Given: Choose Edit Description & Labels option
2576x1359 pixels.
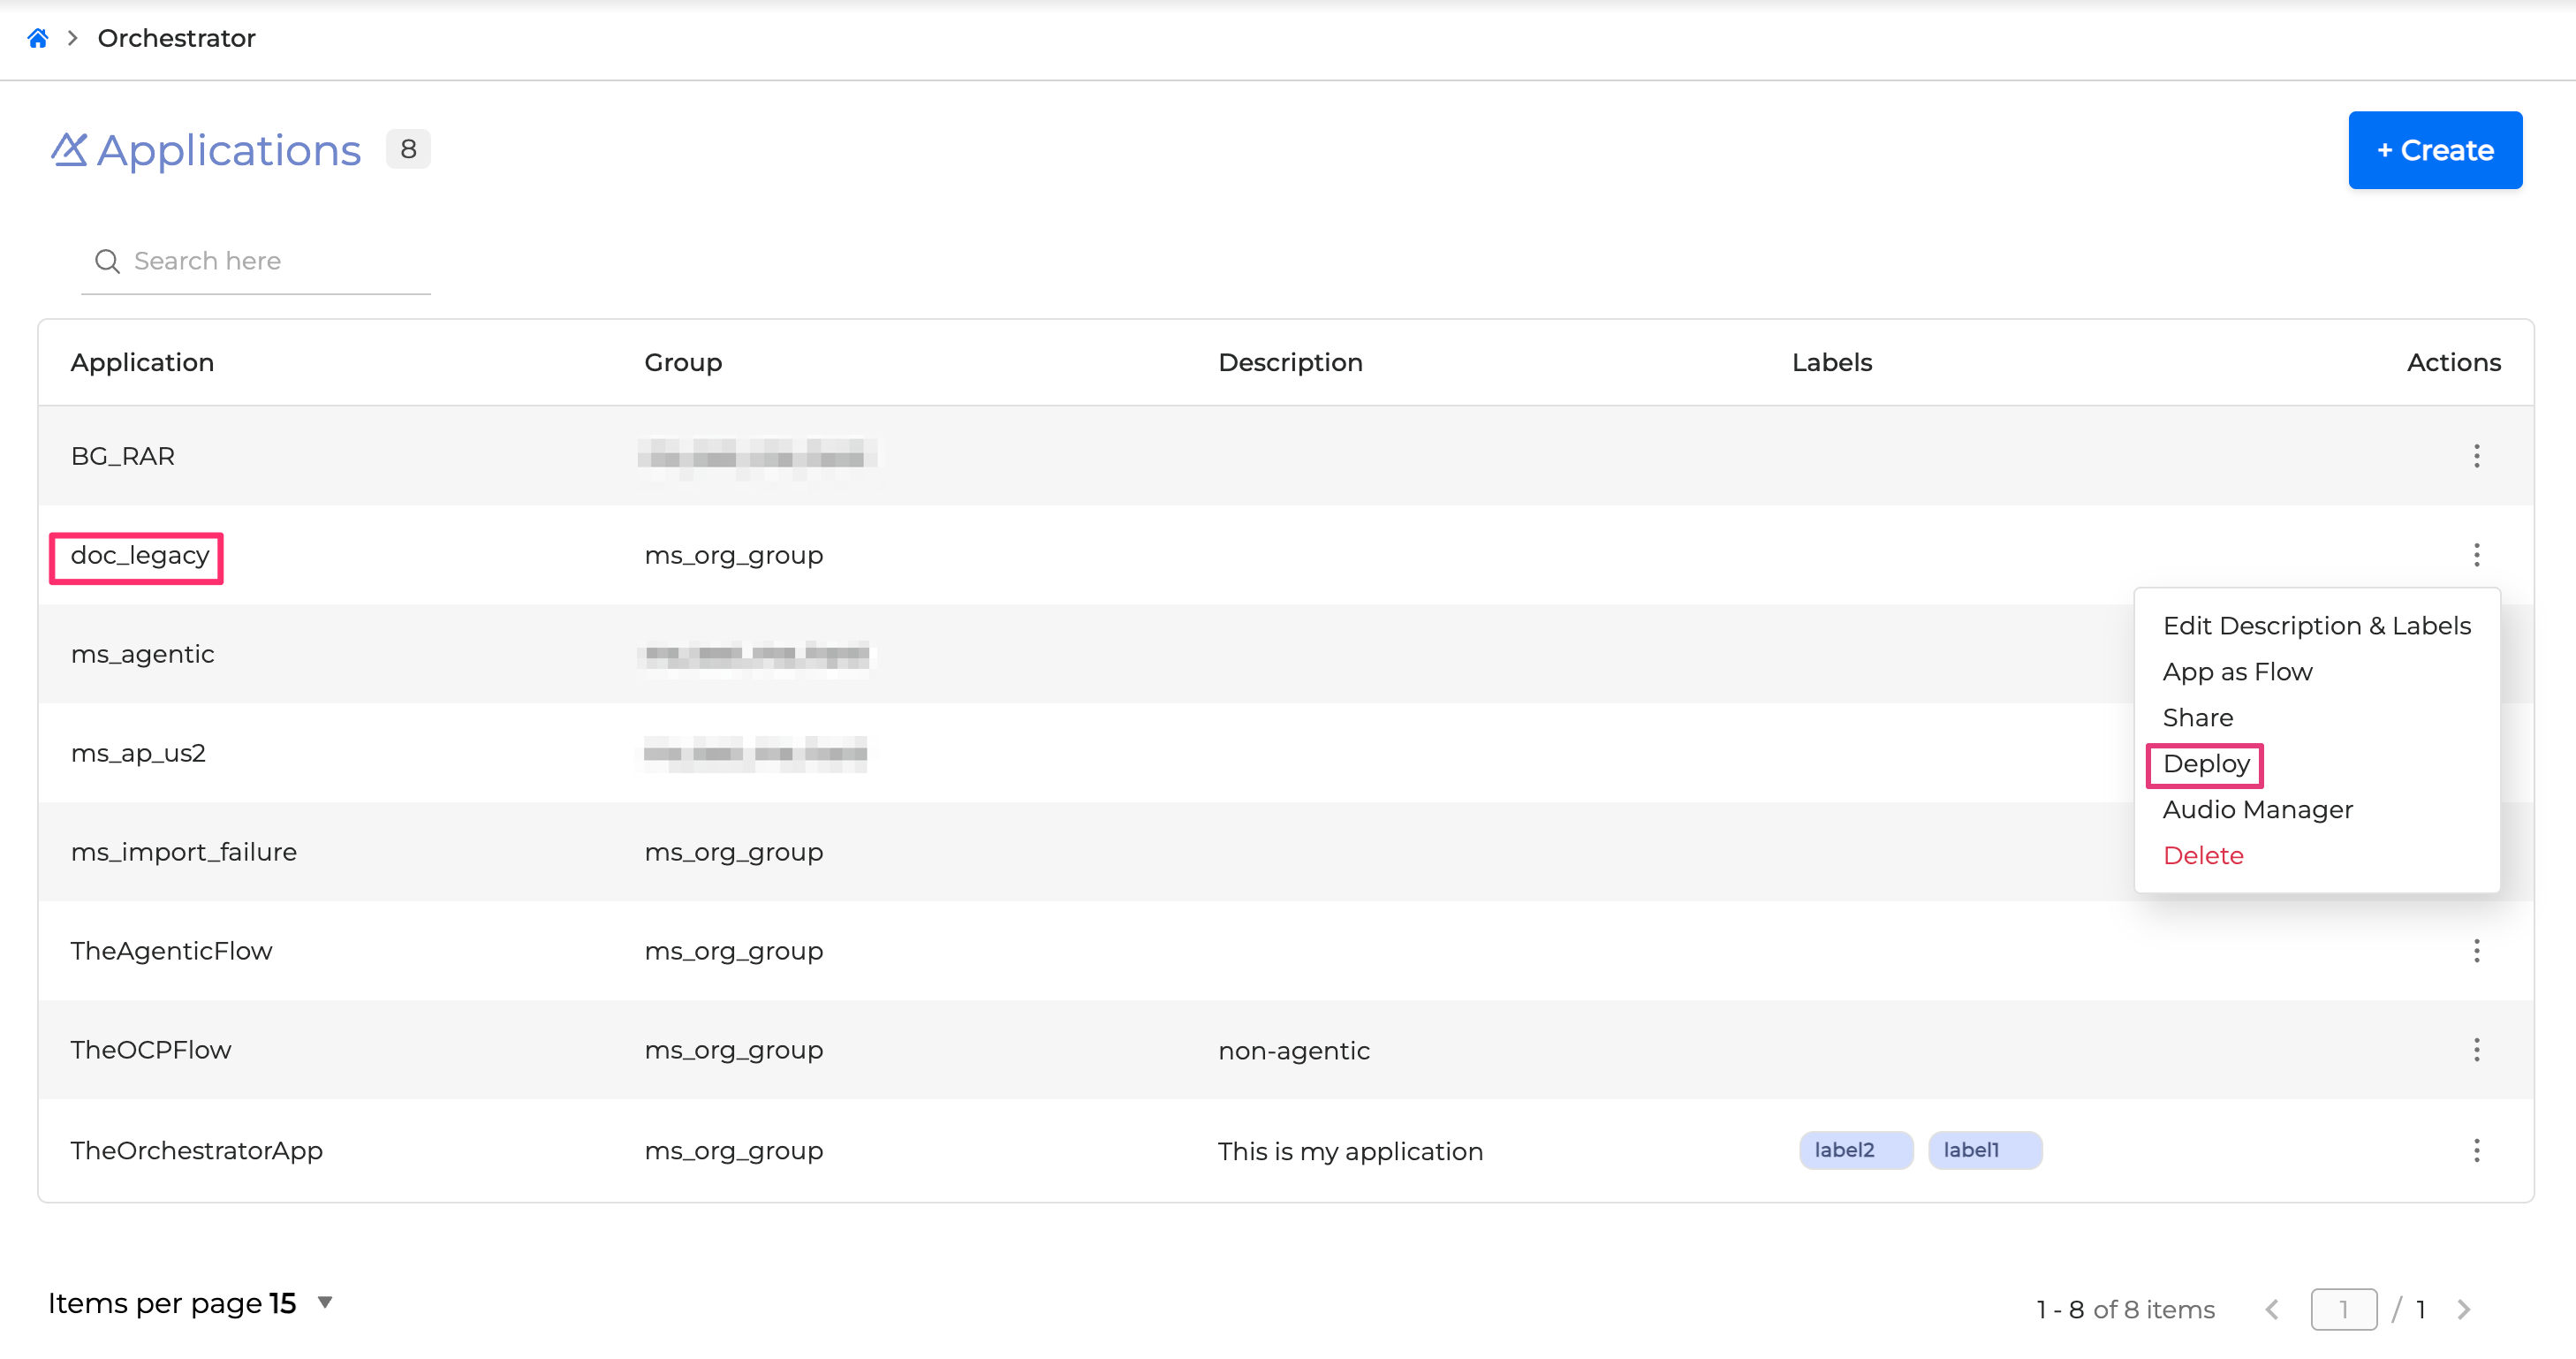Looking at the screenshot, I should (x=2316, y=626).
